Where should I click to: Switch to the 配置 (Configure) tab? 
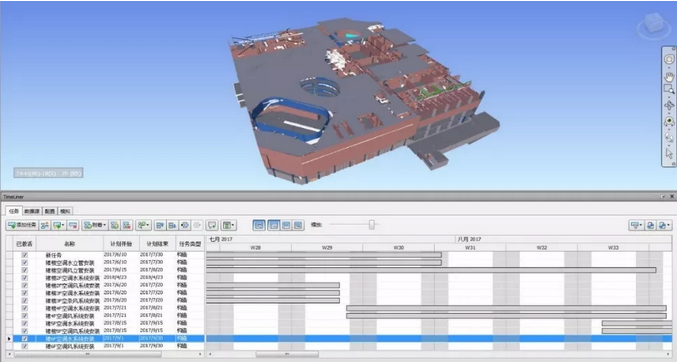click(x=50, y=211)
